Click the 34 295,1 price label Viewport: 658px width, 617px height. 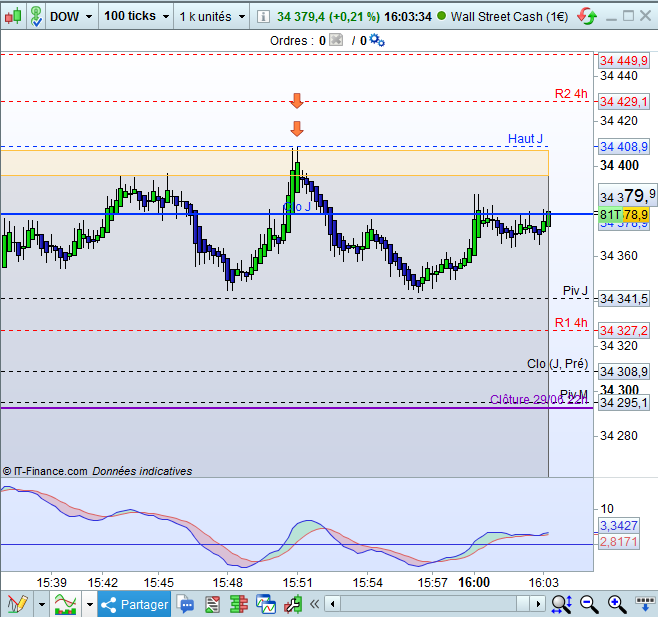[x=624, y=403]
